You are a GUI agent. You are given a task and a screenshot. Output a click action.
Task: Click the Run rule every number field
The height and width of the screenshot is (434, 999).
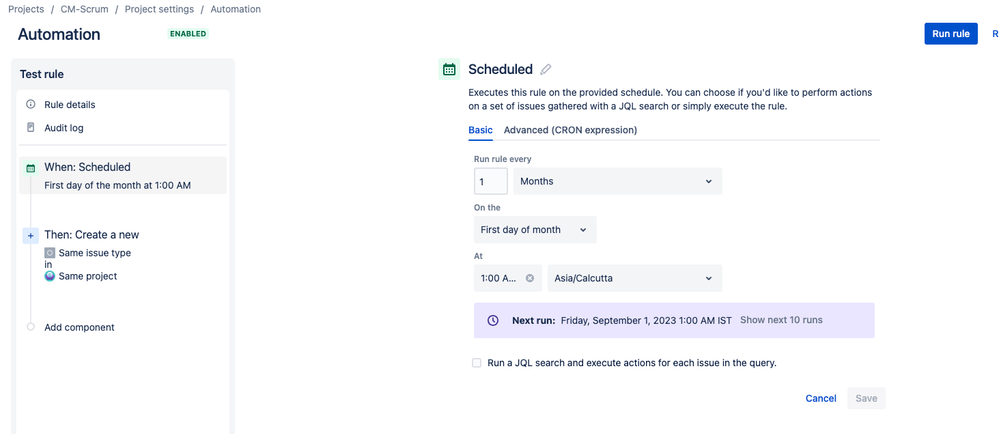pyautogui.click(x=491, y=181)
